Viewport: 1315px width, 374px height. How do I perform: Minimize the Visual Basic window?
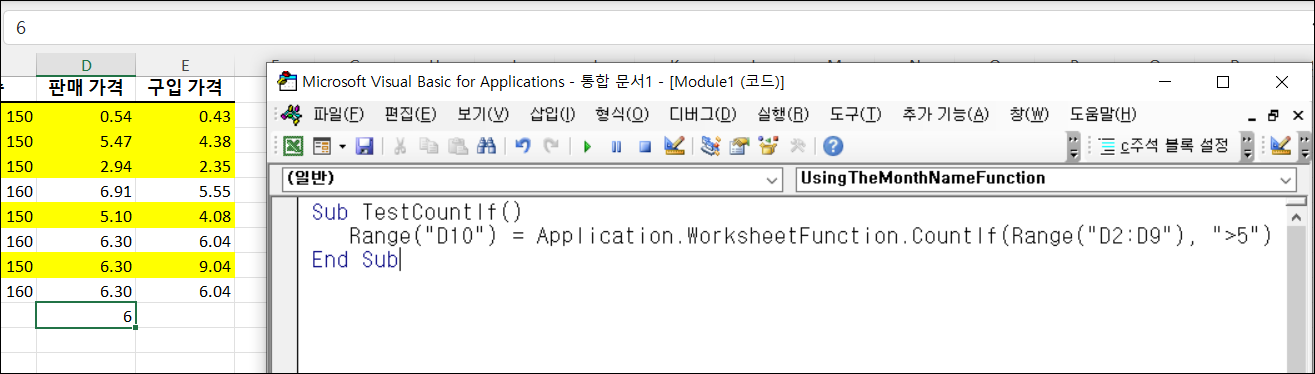click(1164, 82)
